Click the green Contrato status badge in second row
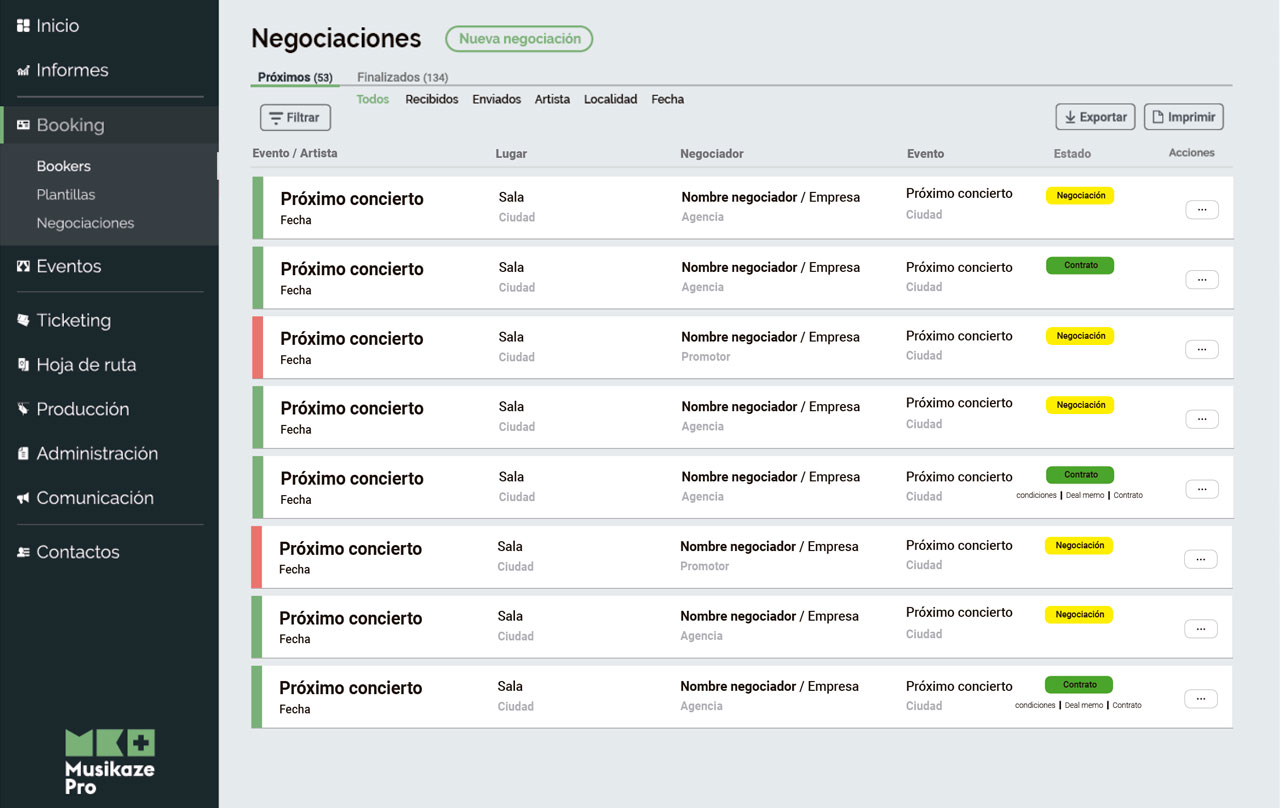The width and height of the screenshot is (1280, 808). [x=1080, y=266]
